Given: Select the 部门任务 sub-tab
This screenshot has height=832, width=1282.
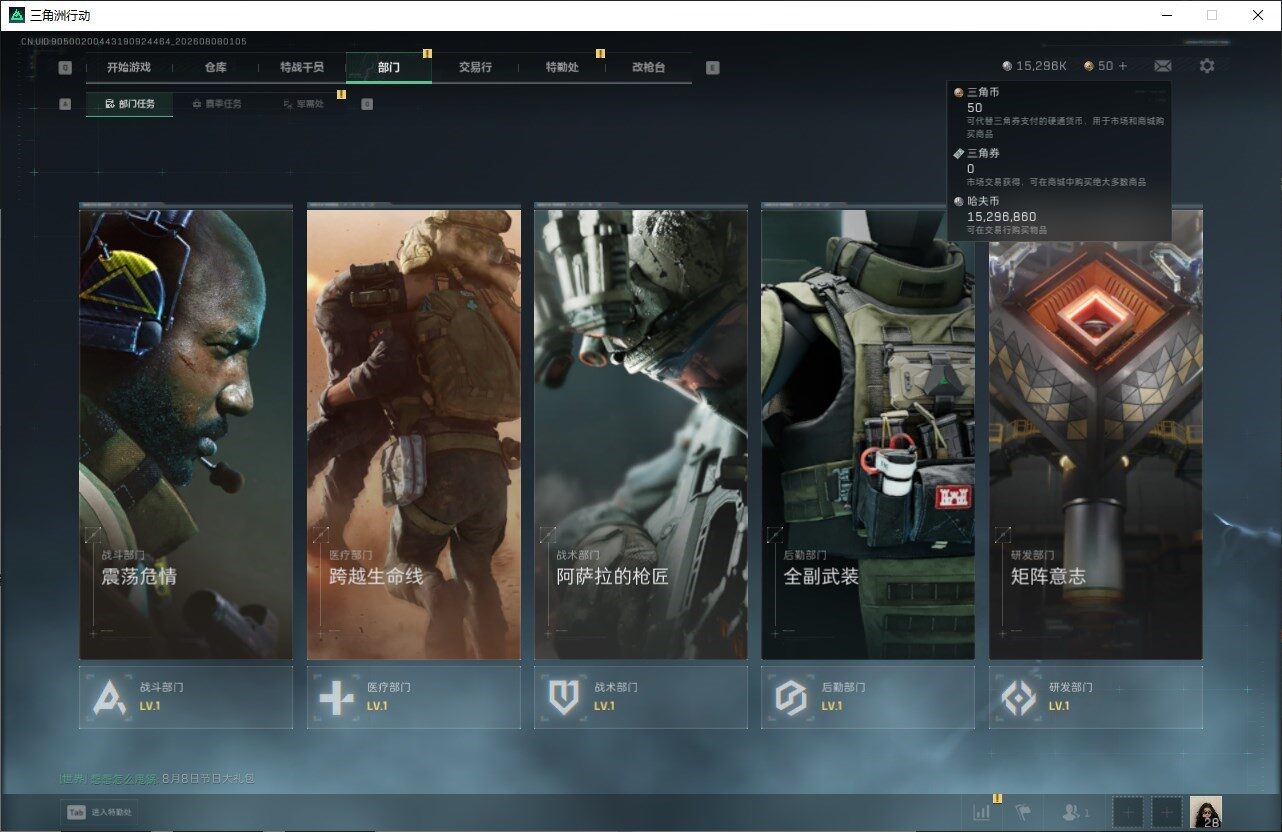Looking at the screenshot, I should click(x=129, y=104).
